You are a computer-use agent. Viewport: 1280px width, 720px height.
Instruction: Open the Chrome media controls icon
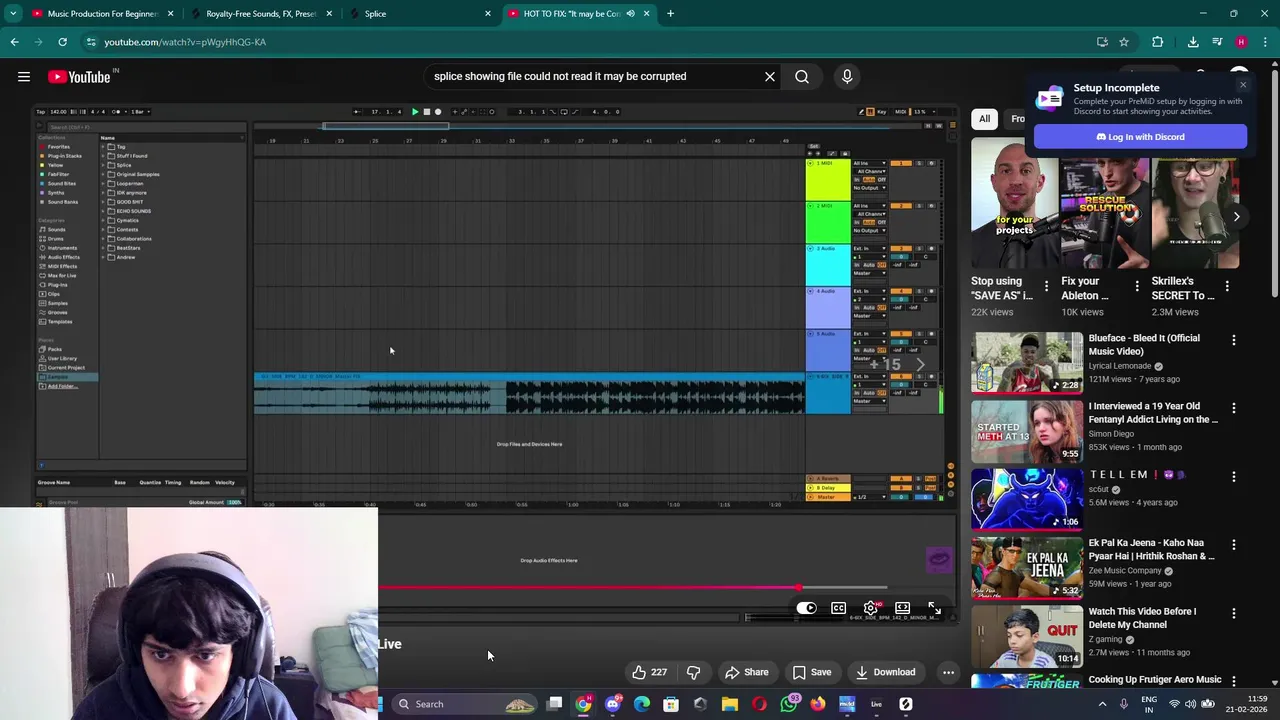coord(1217,42)
